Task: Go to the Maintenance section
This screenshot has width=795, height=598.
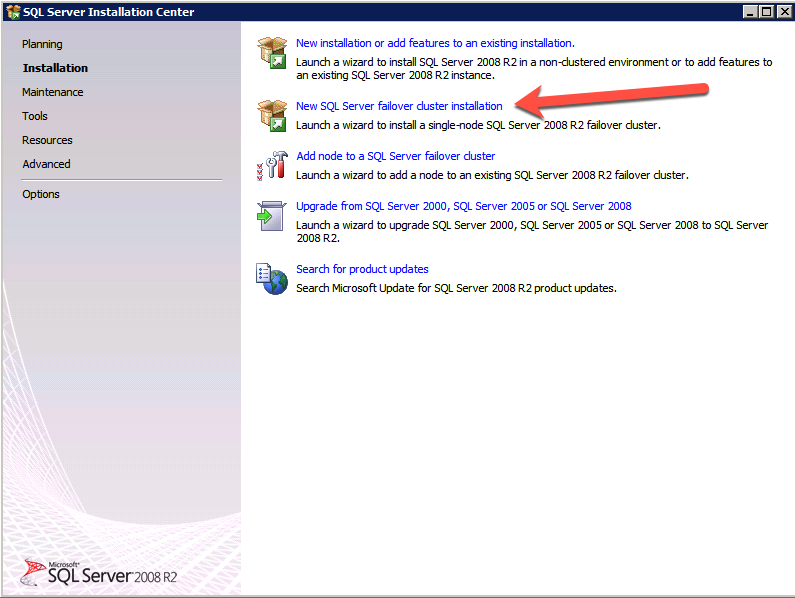Action: pos(53,92)
